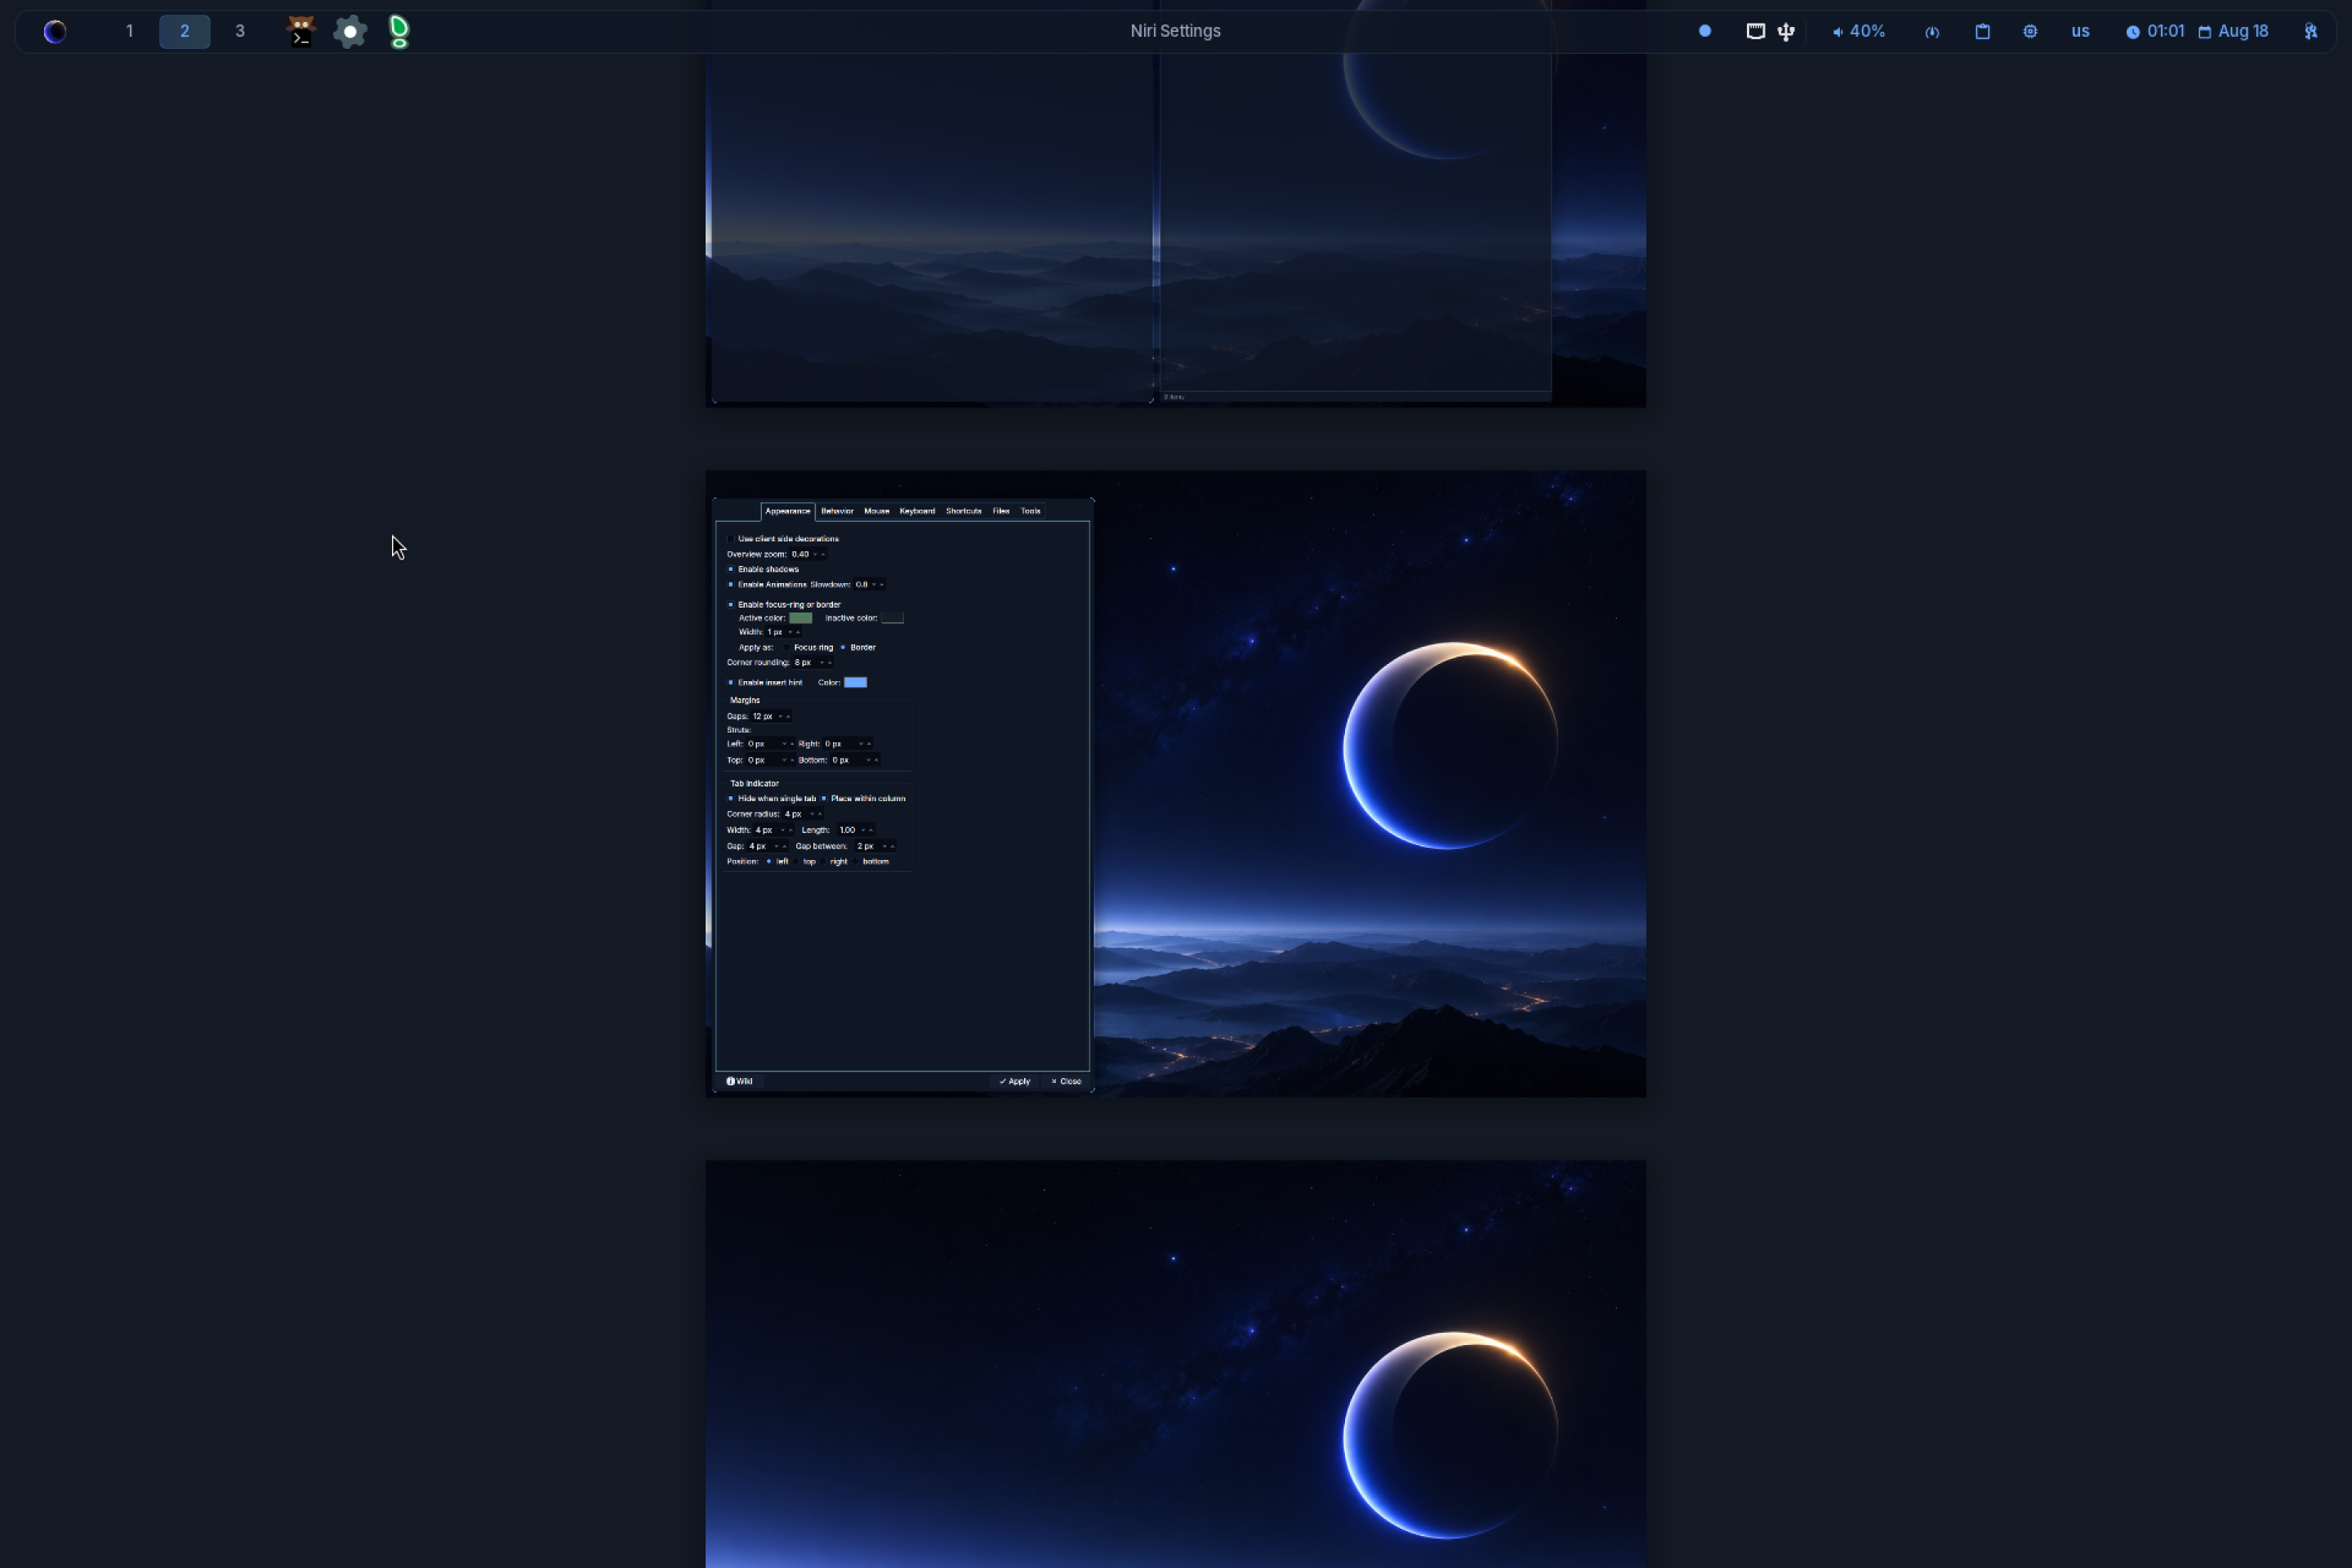The height and width of the screenshot is (1568, 2352).
Task: Adjust the Gaps value control under Margins
Action: 771,716
